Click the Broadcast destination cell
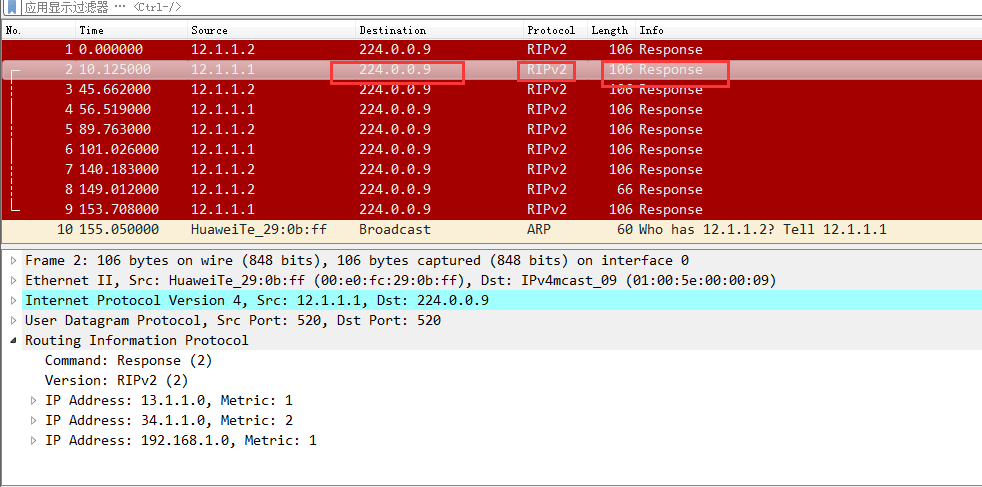 tap(395, 230)
